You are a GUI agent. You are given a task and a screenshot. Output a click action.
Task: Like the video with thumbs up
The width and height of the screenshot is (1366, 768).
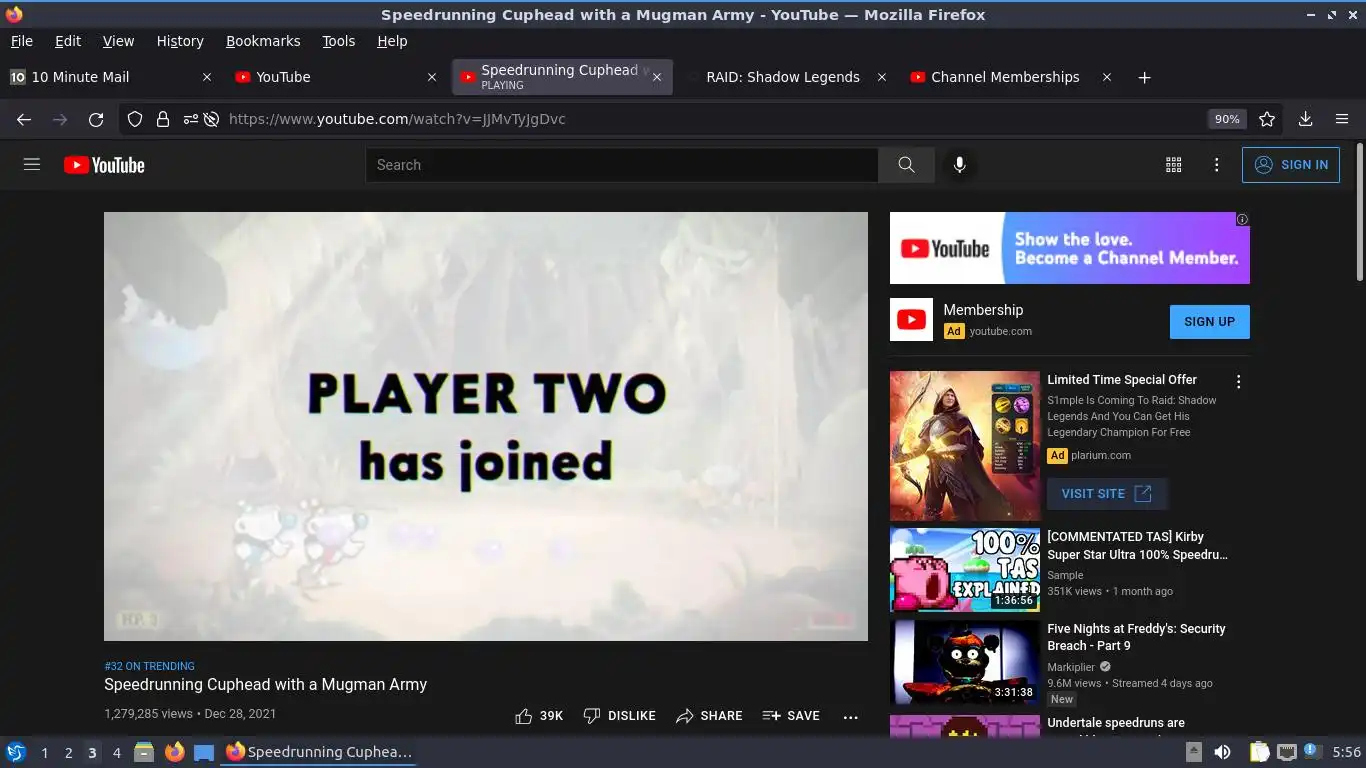(538, 716)
